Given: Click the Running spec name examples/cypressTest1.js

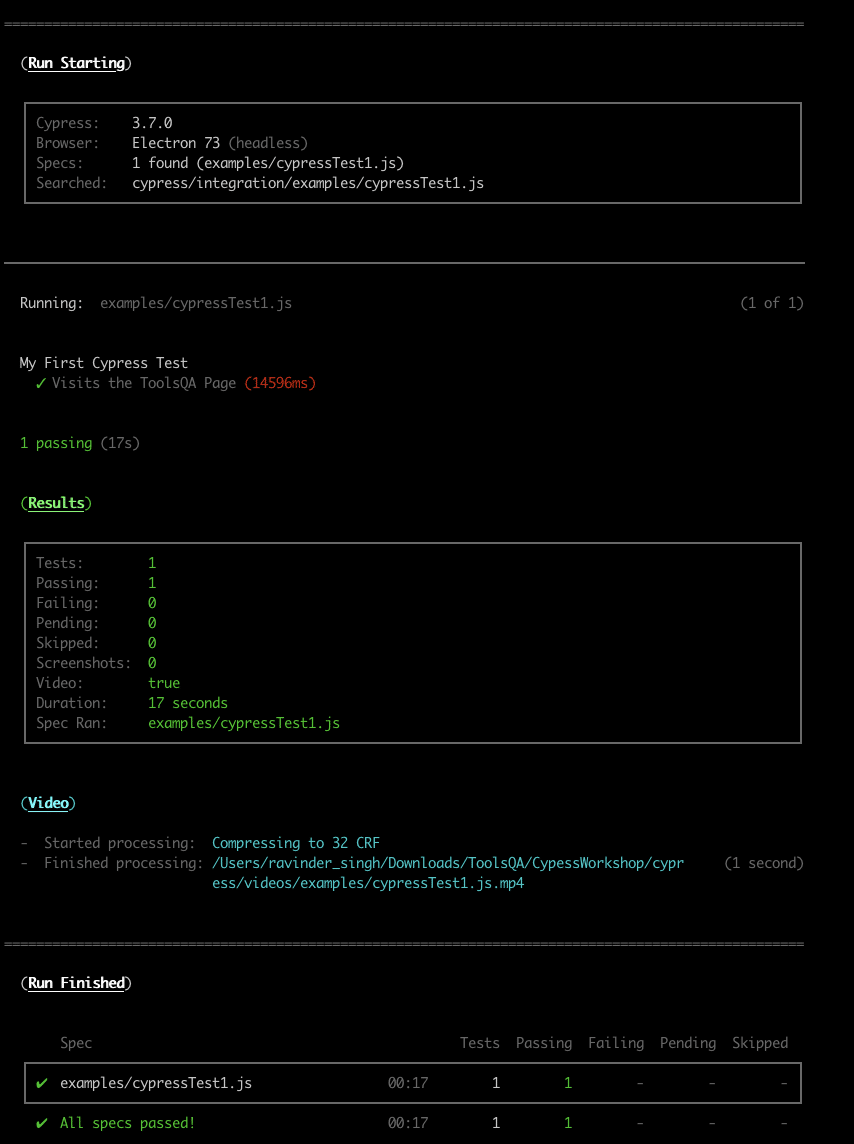Looking at the screenshot, I should click(x=196, y=304).
